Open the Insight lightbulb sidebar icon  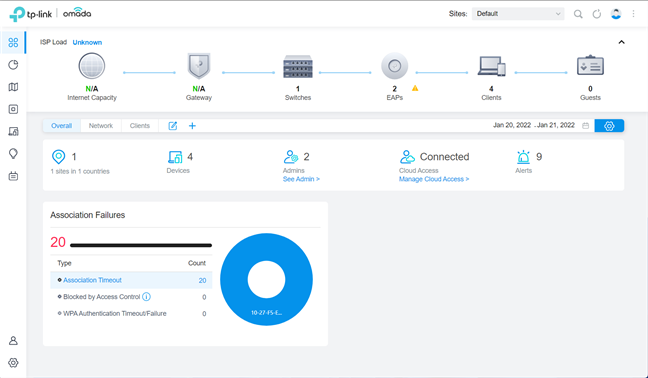[x=13, y=154]
